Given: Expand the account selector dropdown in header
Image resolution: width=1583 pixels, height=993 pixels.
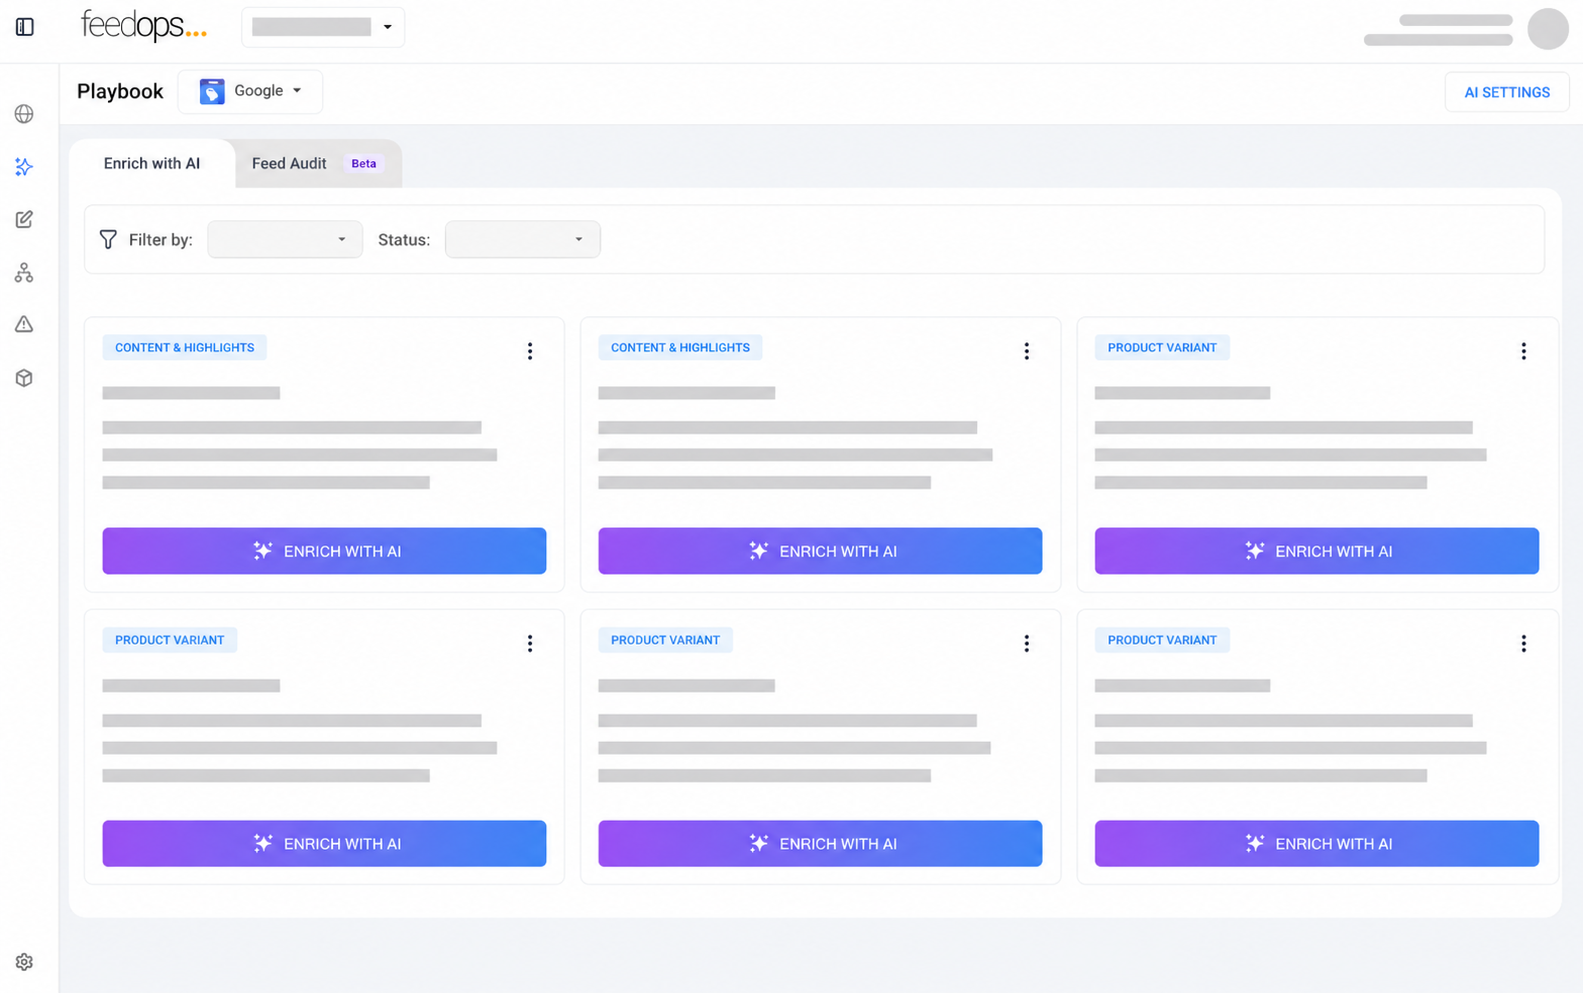Looking at the screenshot, I should [323, 27].
